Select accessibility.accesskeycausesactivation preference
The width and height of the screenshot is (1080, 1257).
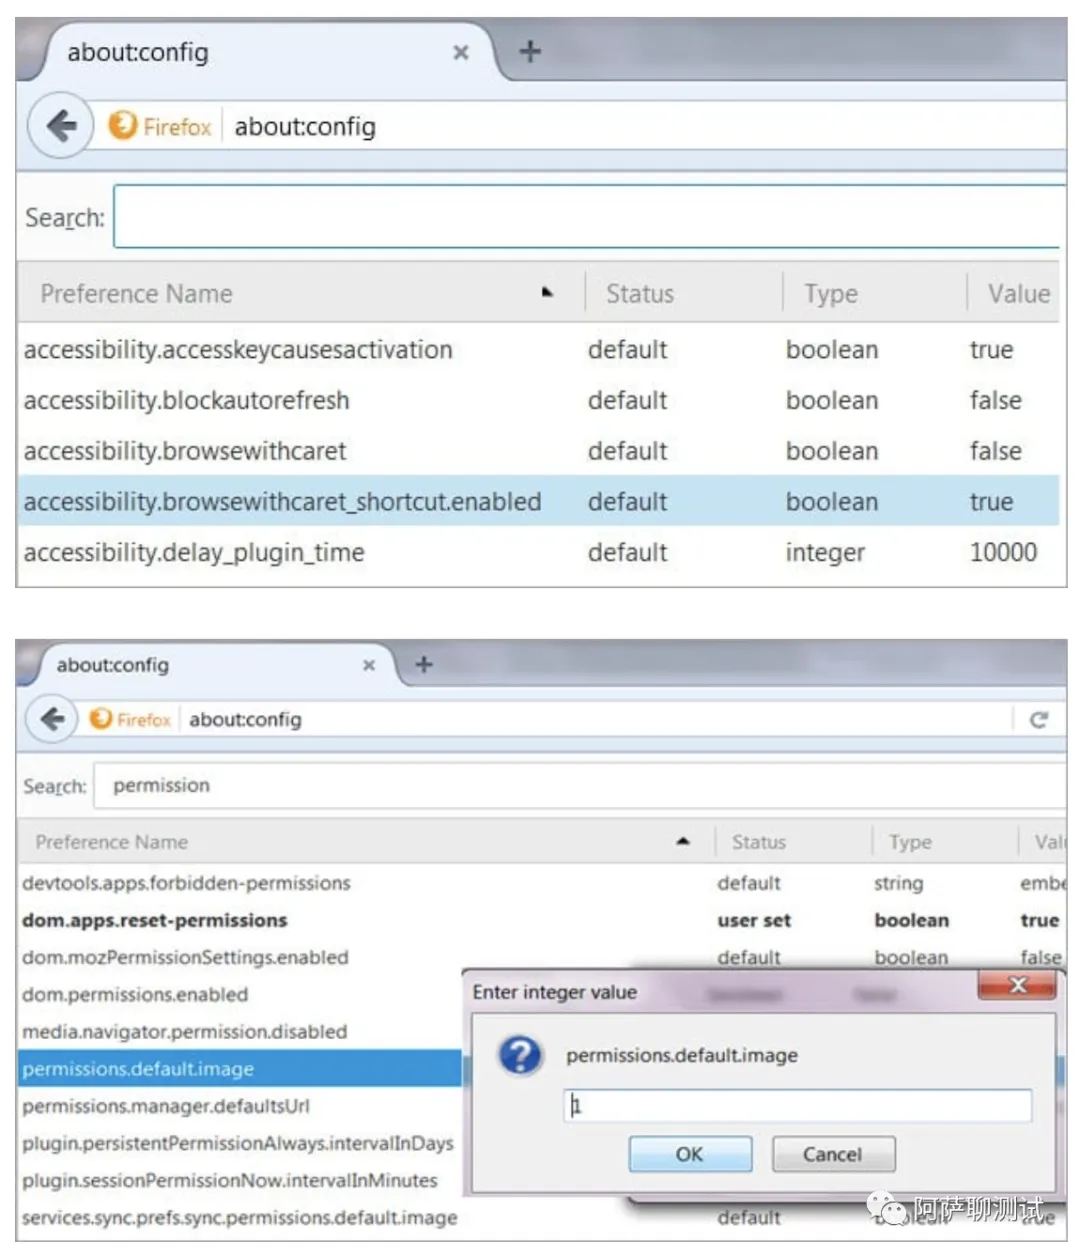coord(238,350)
